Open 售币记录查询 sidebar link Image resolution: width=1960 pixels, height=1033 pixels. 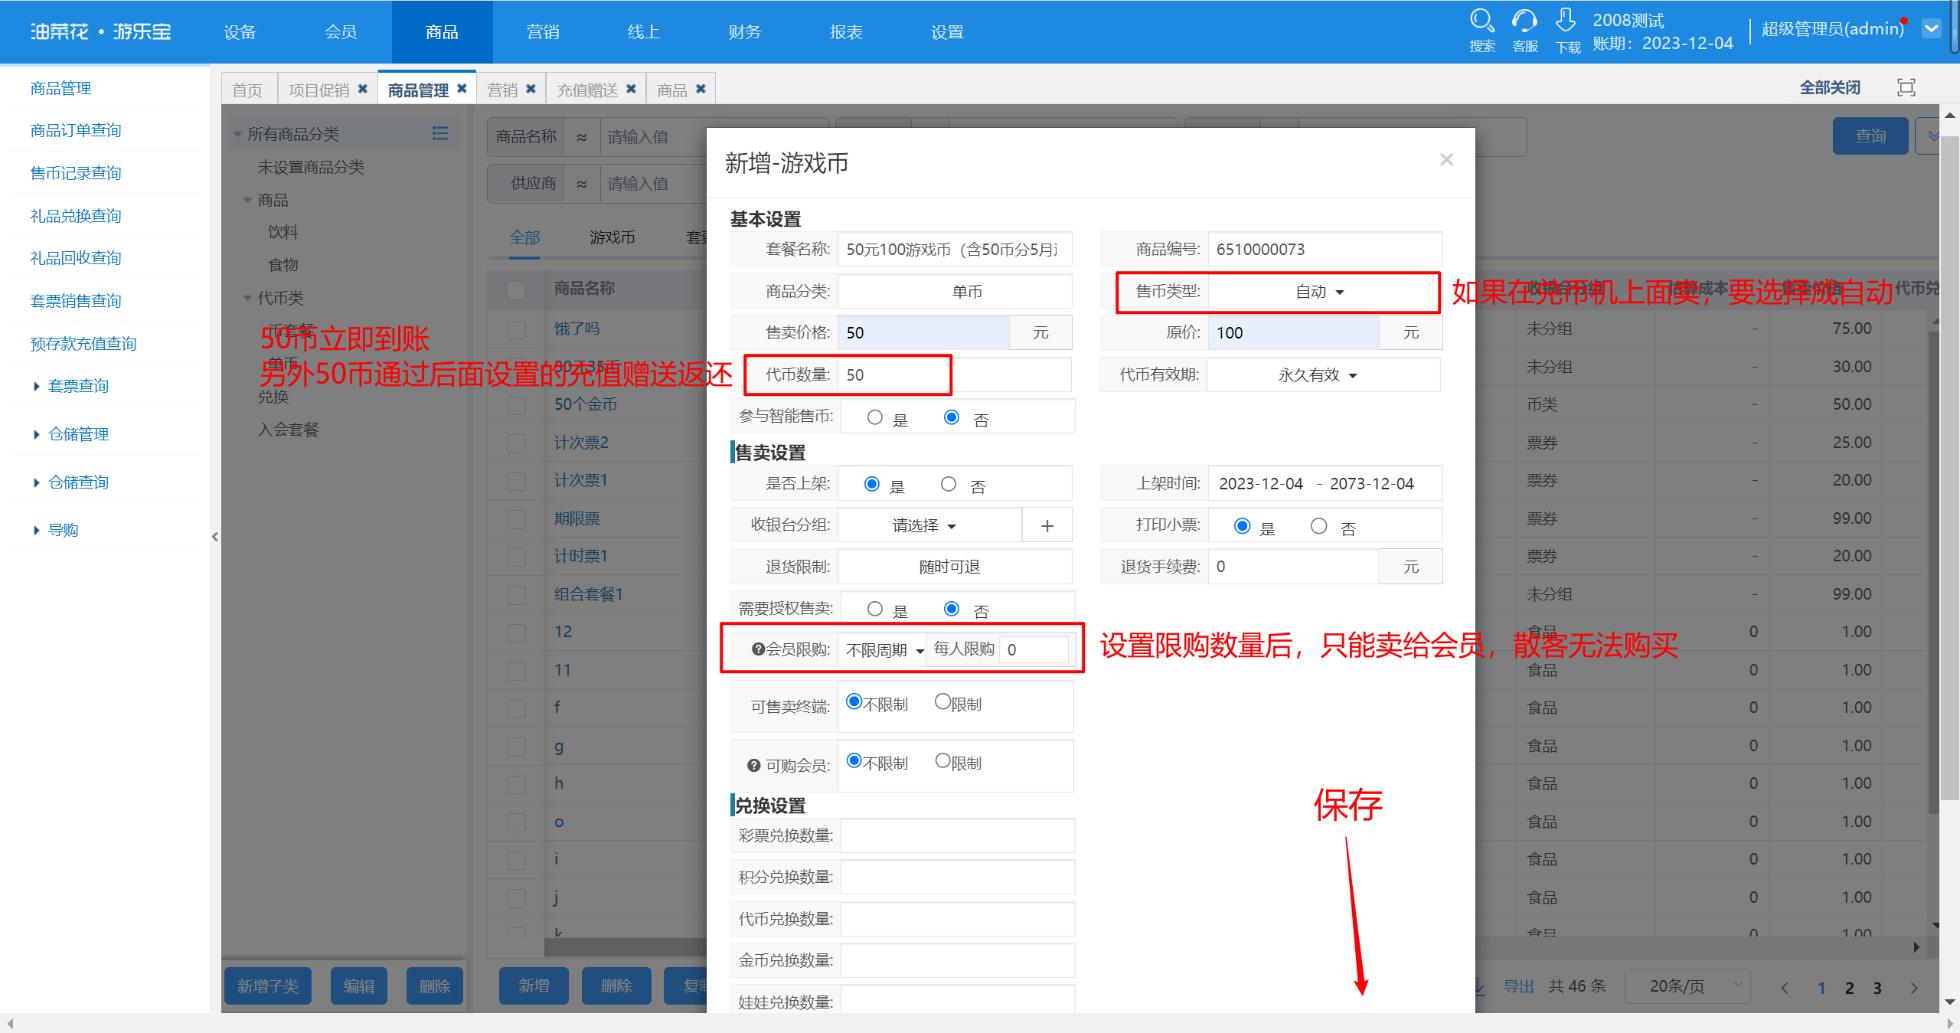(76, 173)
